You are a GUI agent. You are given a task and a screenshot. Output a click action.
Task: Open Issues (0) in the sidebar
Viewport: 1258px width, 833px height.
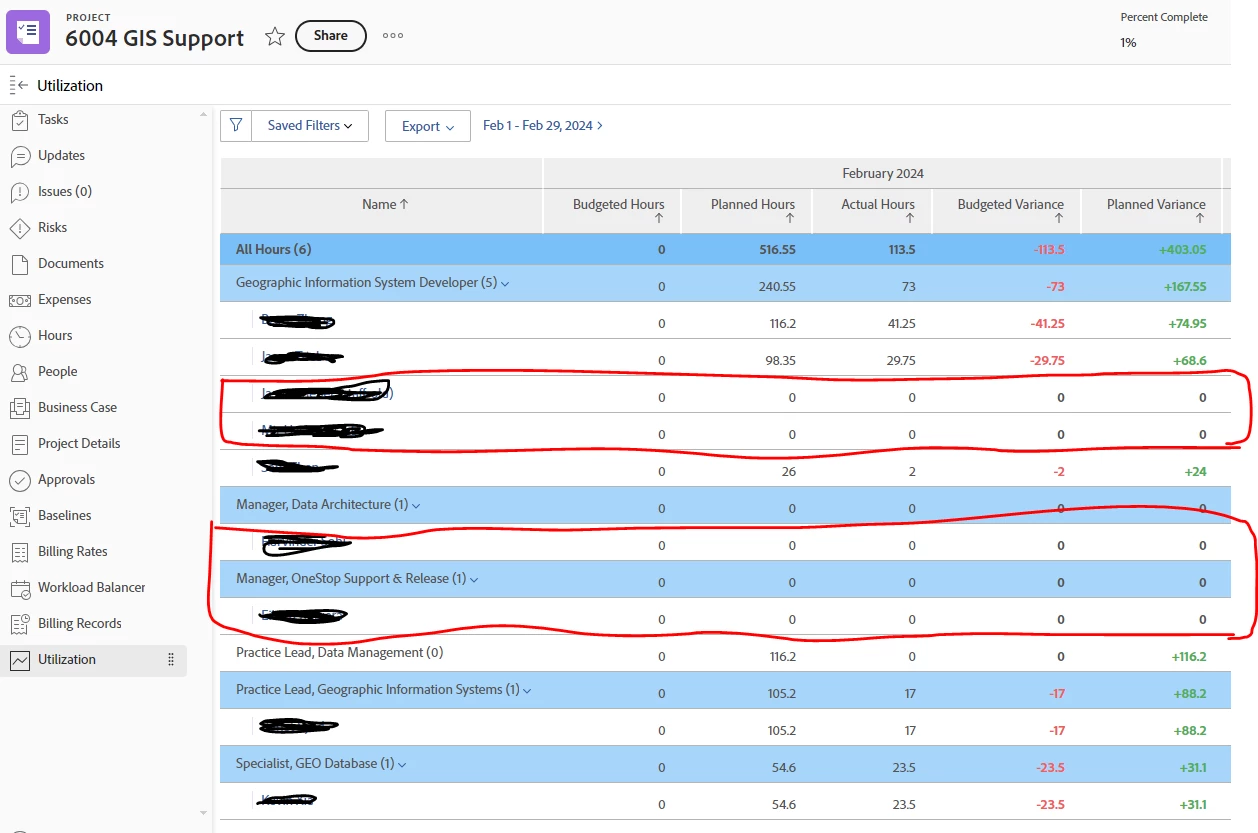pyautogui.click(x=65, y=192)
